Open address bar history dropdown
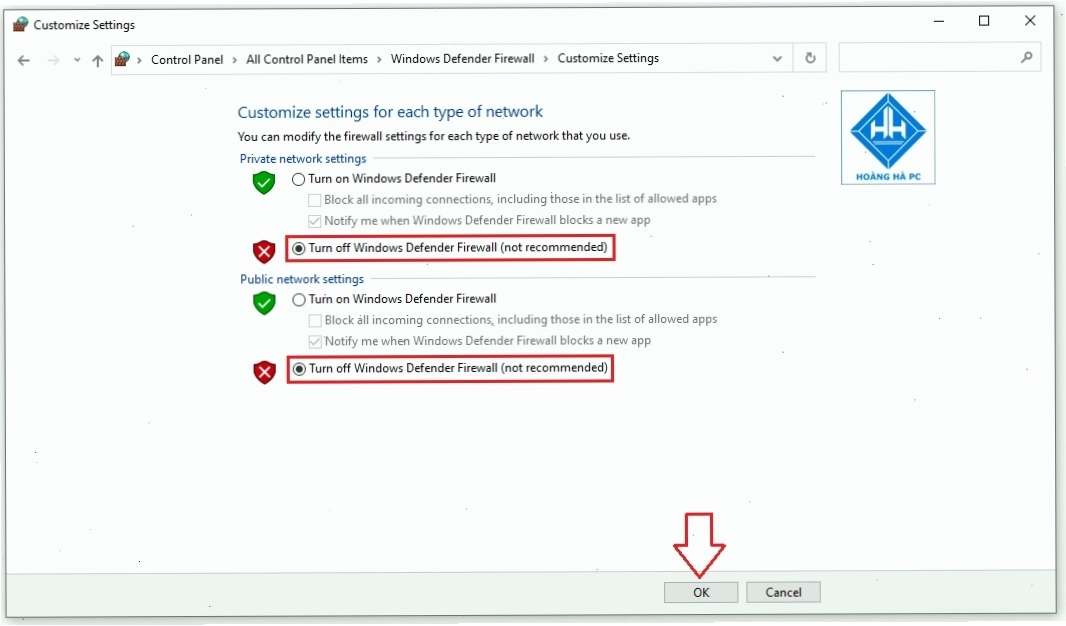Viewport: 1066px width, 626px height. pos(777,58)
